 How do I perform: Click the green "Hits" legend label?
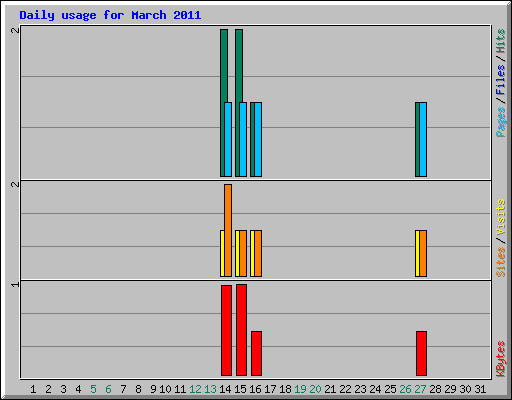pos(500,41)
